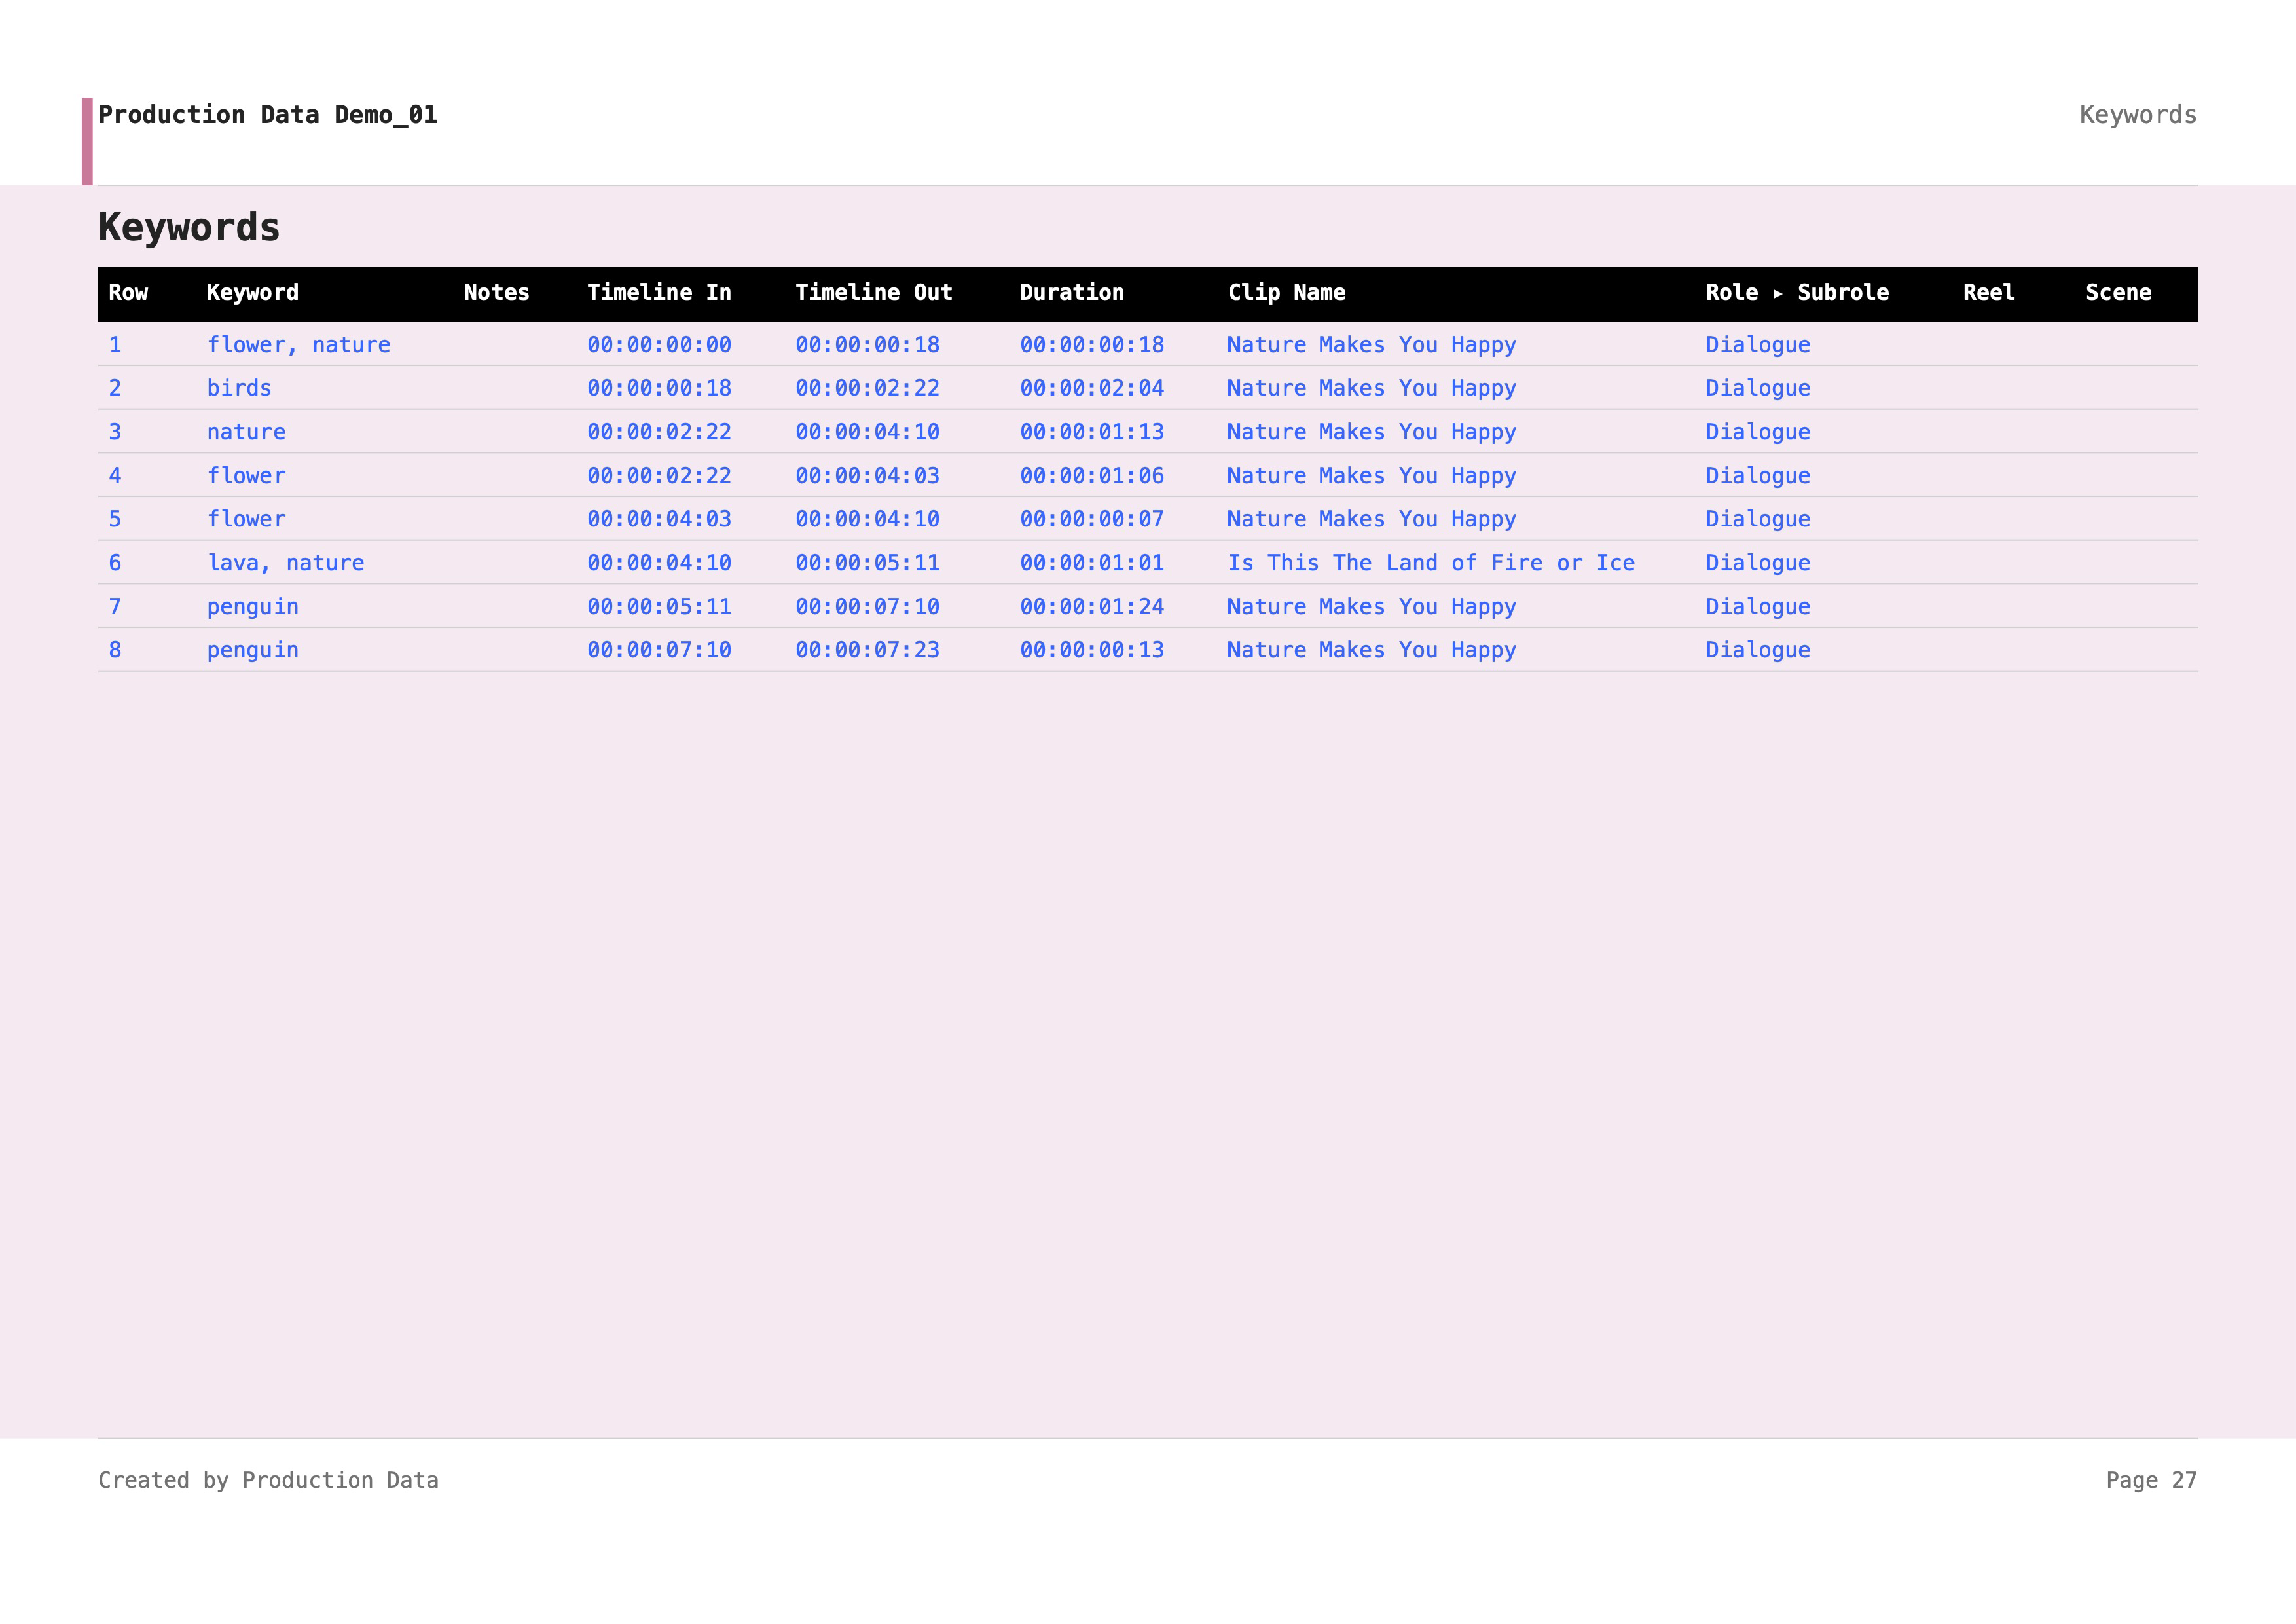
Task: Click Timeline Out 00:00:00:18 in row 1
Action: pyautogui.click(x=867, y=345)
